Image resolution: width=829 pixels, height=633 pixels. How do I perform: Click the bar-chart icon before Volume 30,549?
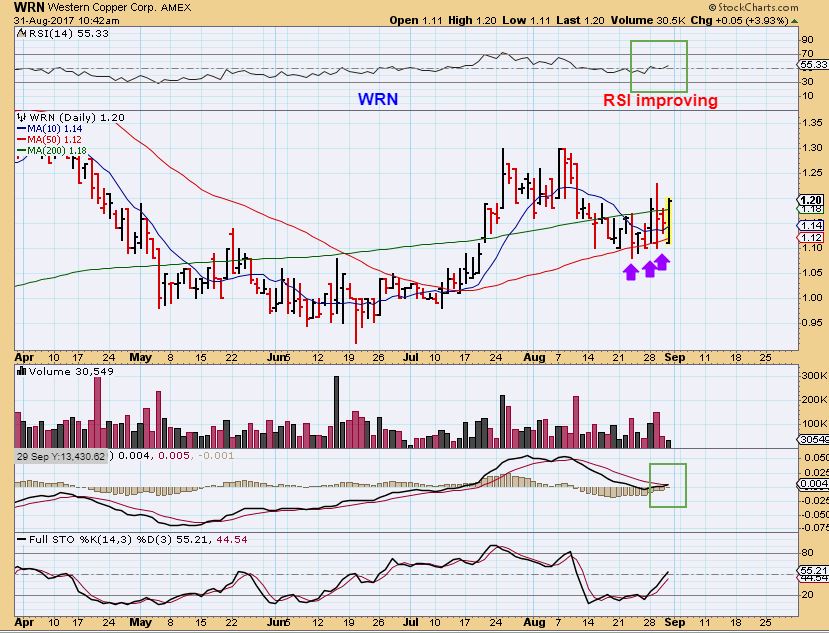point(22,371)
